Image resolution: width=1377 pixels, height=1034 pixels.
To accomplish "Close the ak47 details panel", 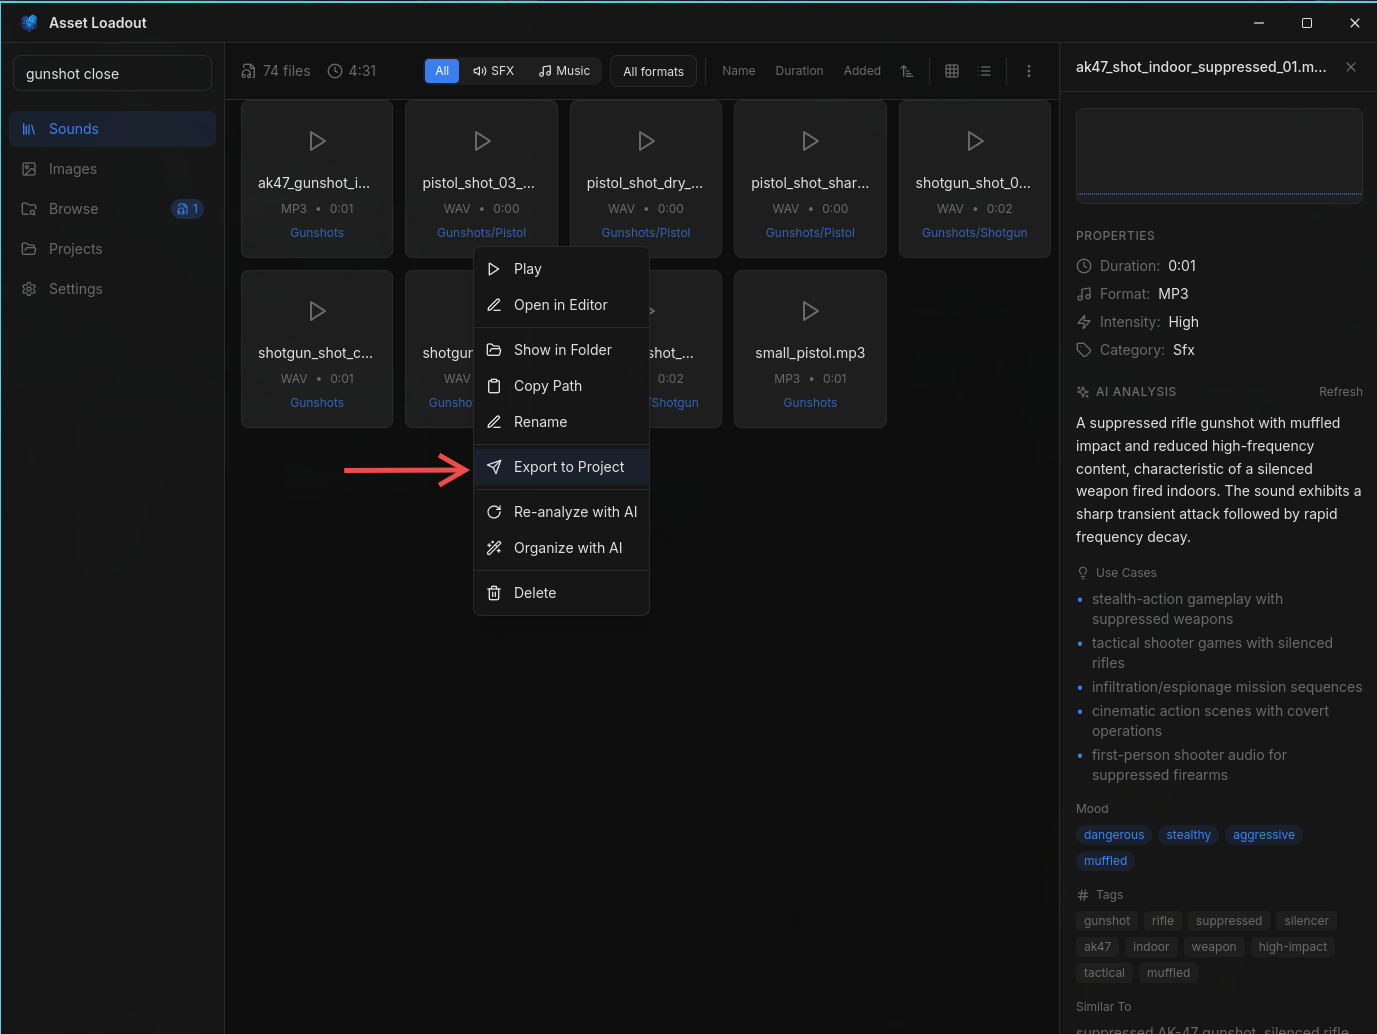I will (x=1351, y=67).
